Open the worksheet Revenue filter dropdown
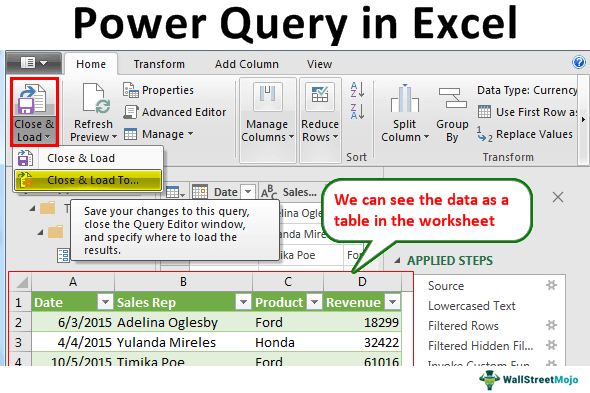This screenshot has width=590, height=393. pos(392,302)
